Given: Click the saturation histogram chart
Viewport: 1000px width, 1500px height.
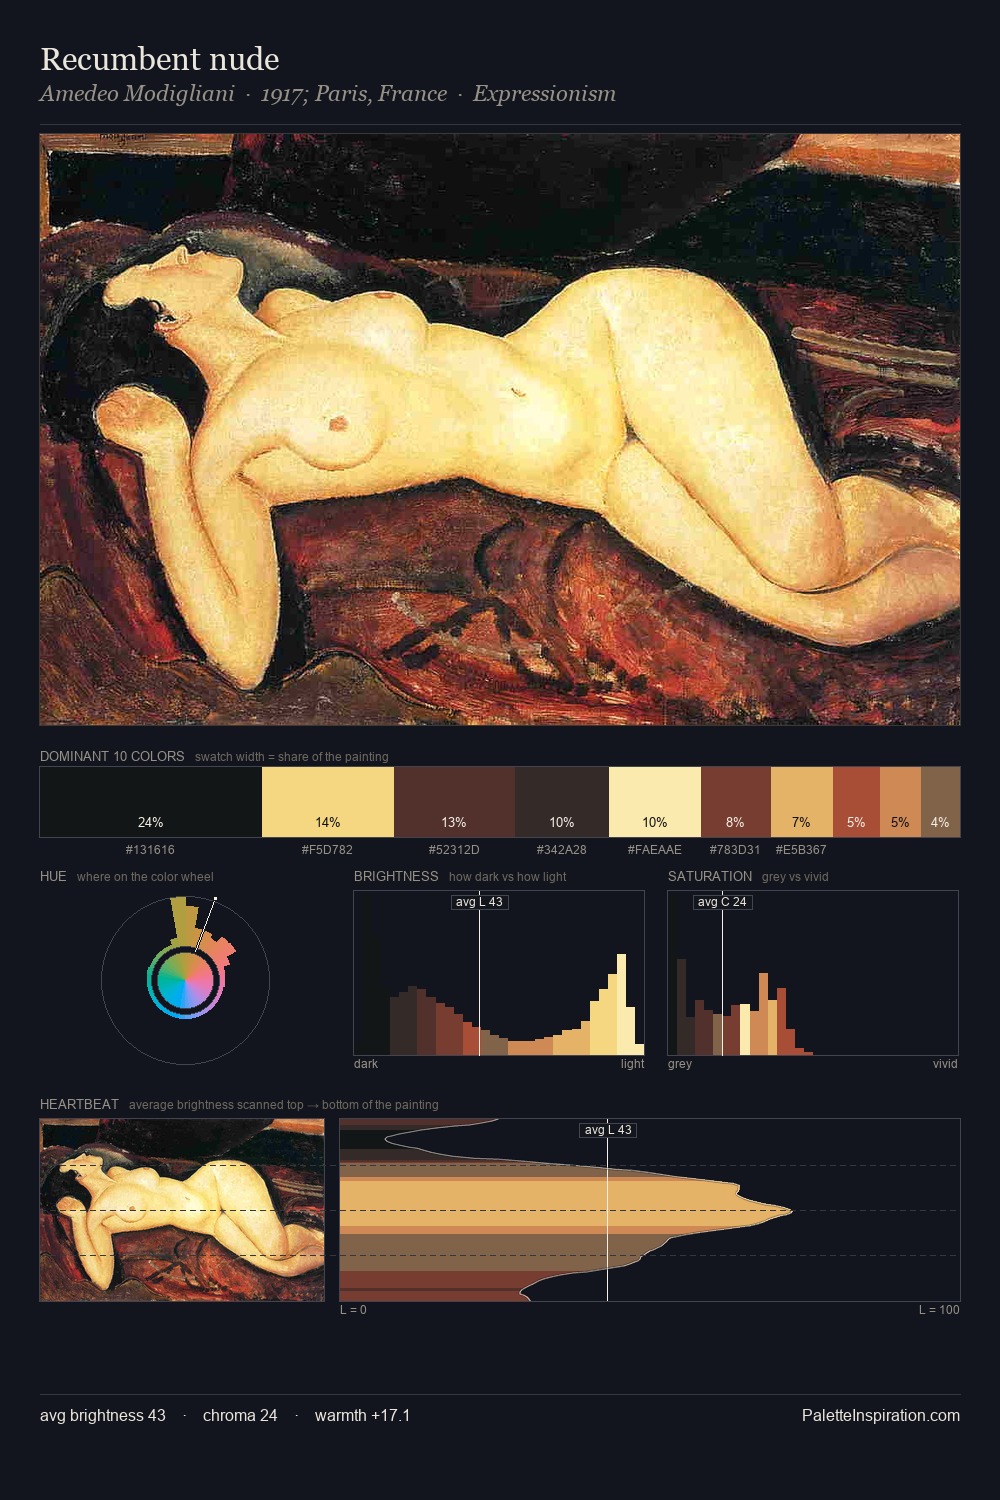Looking at the screenshot, I should tap(813, 973).
